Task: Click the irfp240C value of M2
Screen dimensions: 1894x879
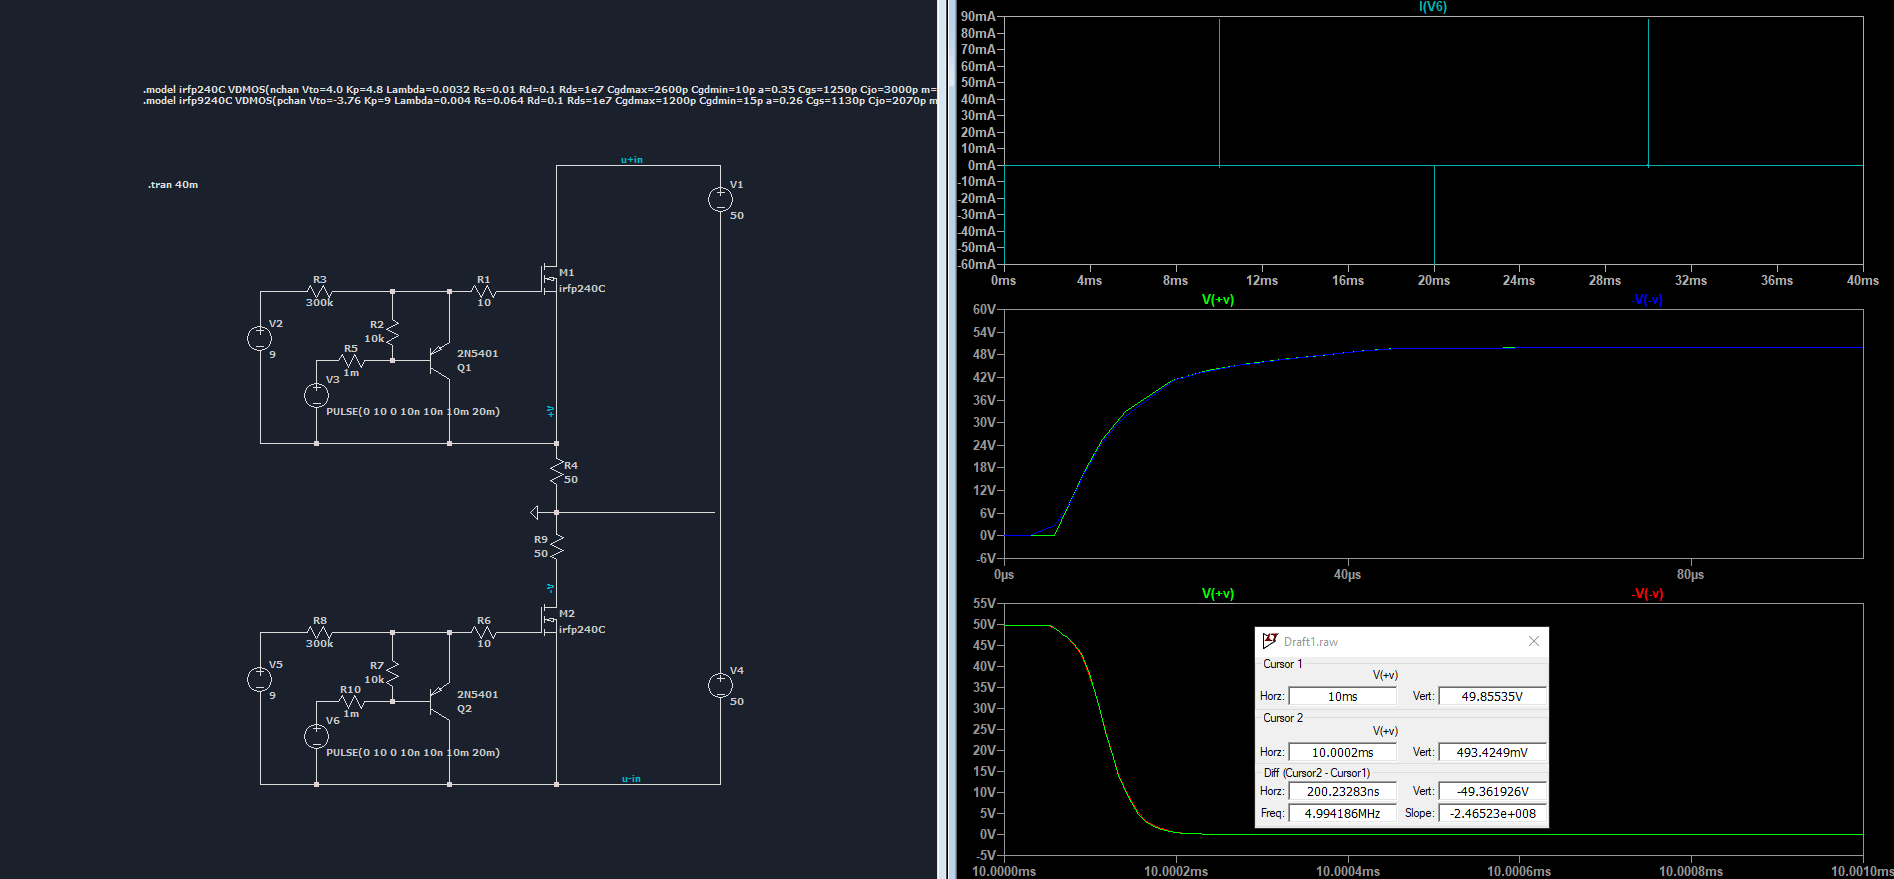Action: pos(582,630)
